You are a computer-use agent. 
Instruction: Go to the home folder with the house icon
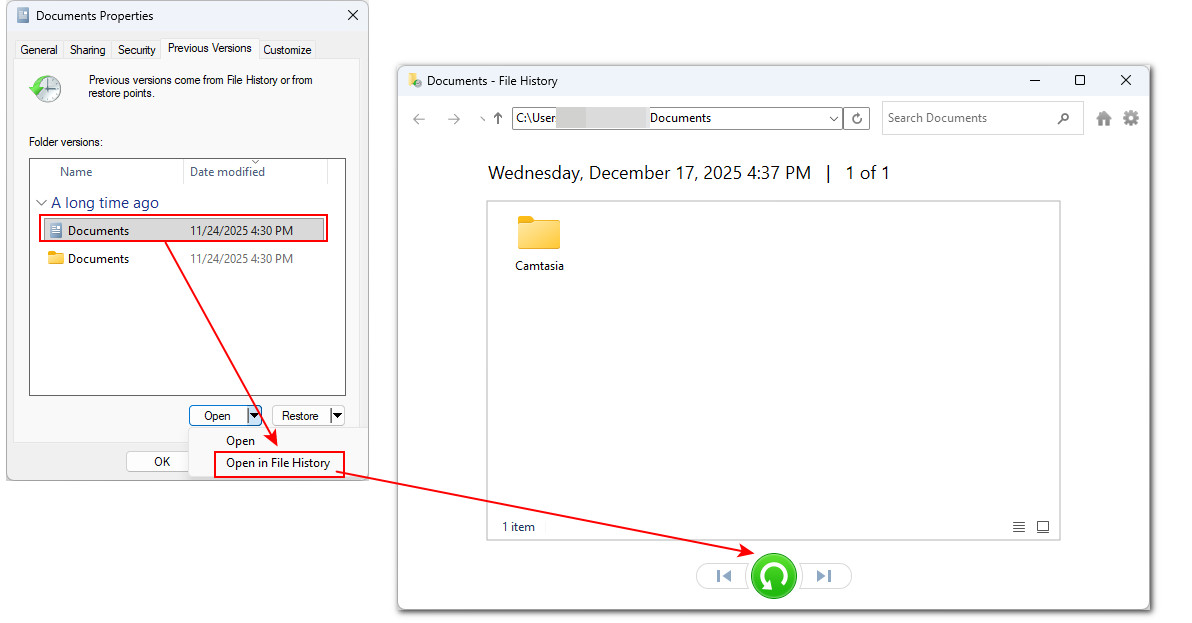(1103, 118)
